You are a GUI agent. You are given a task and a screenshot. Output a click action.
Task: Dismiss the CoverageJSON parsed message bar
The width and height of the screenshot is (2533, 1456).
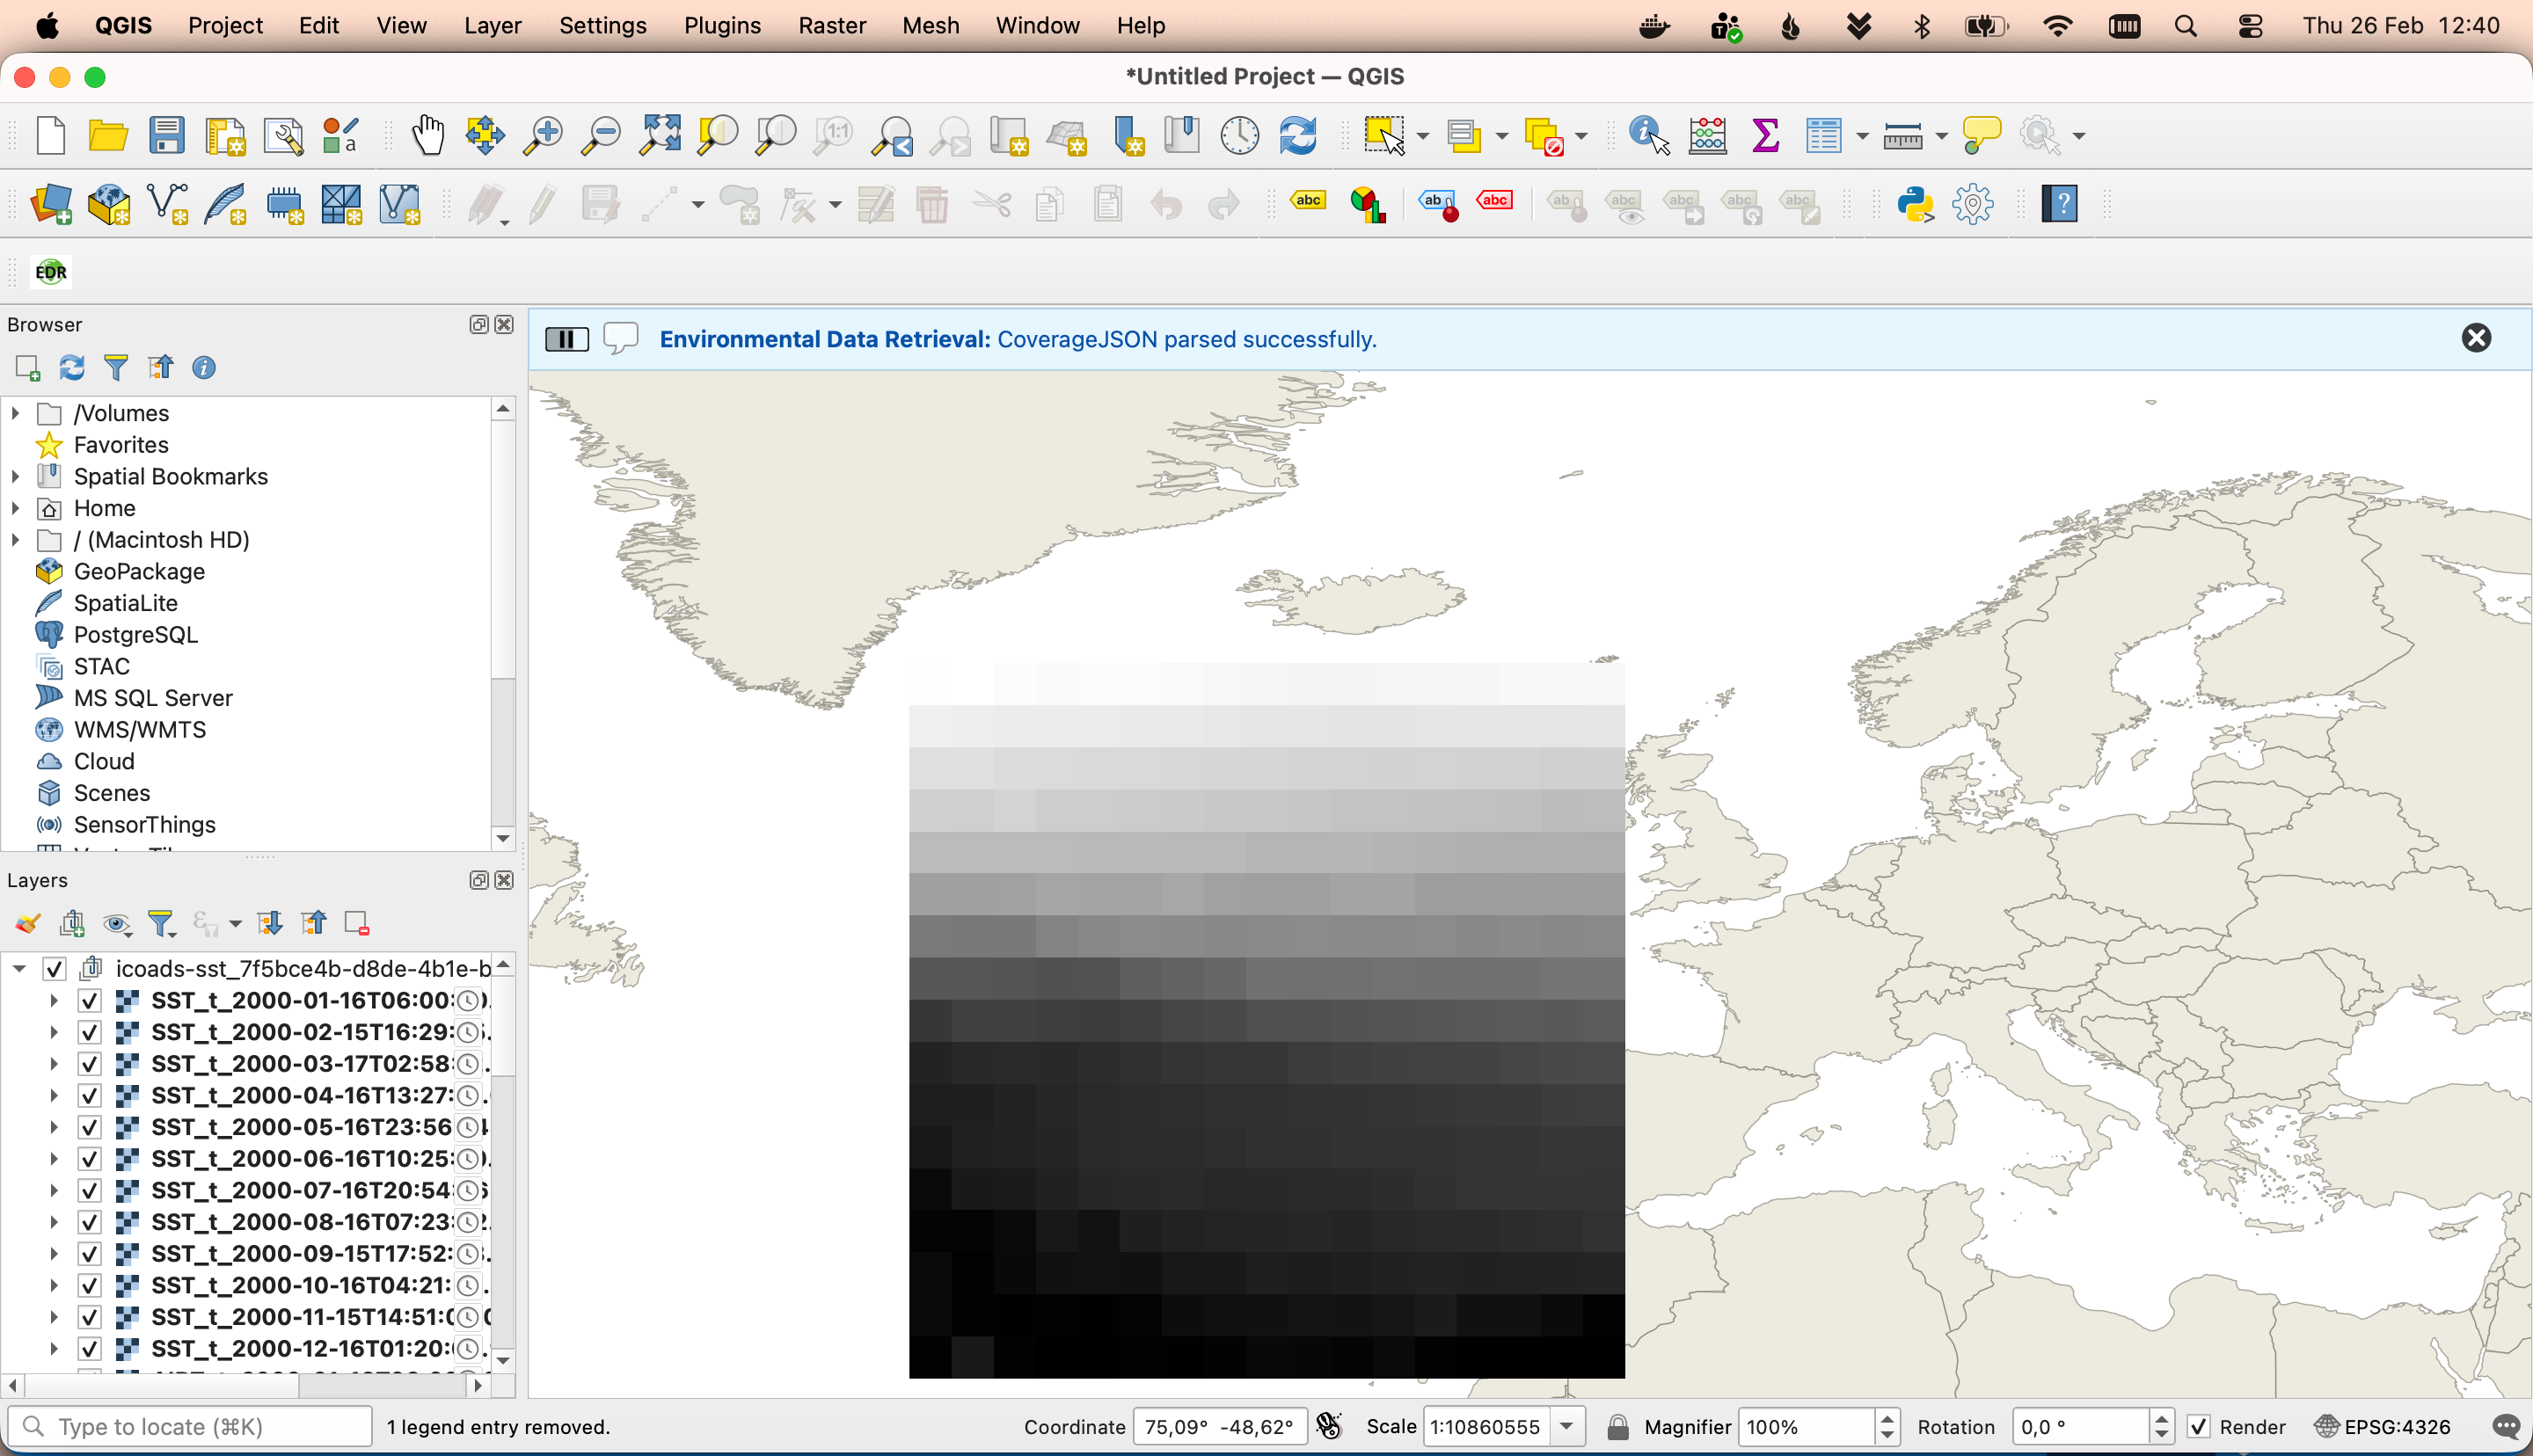[x=2475, y=339]
